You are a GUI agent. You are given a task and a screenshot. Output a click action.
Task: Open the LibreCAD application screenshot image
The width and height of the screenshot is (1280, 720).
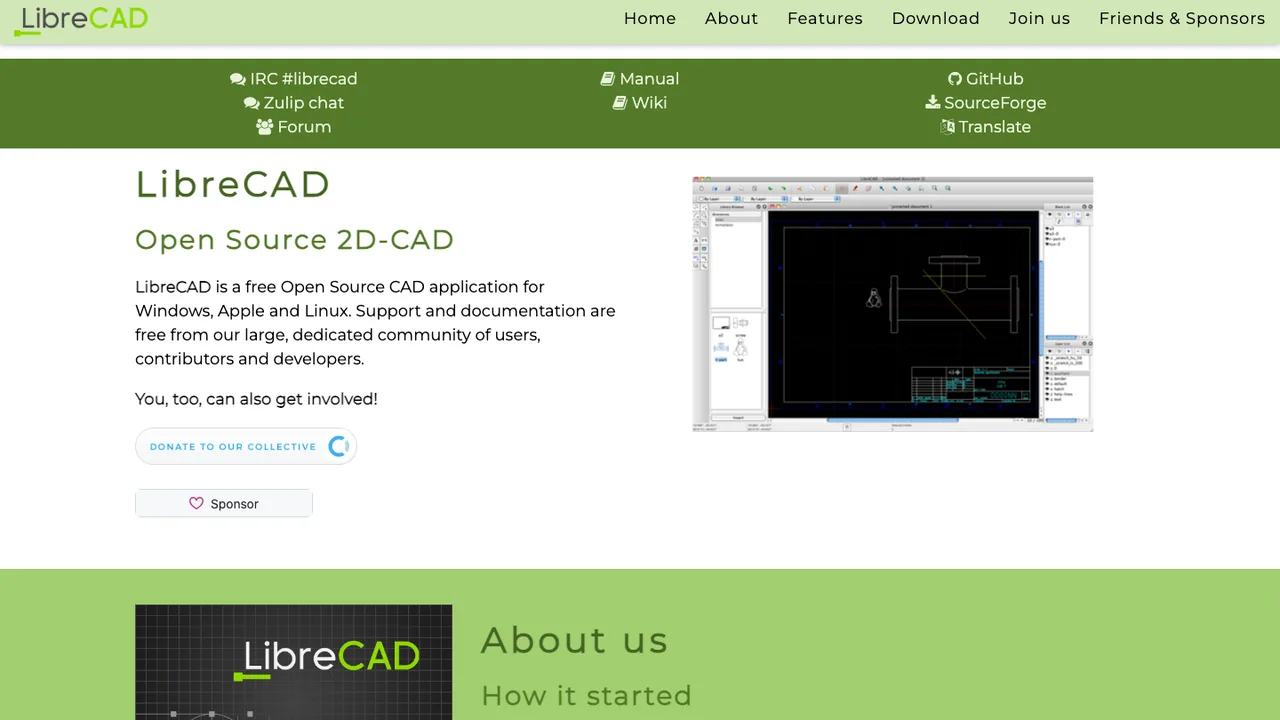tap(893, 304)
